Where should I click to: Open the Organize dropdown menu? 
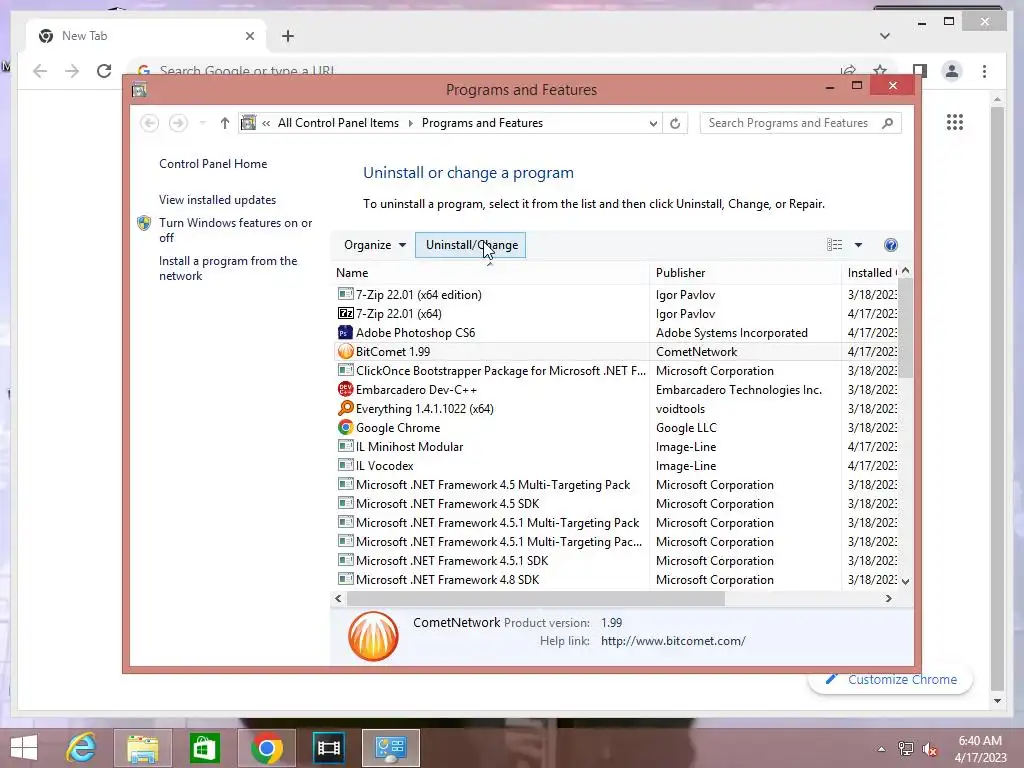click(375, 245)
